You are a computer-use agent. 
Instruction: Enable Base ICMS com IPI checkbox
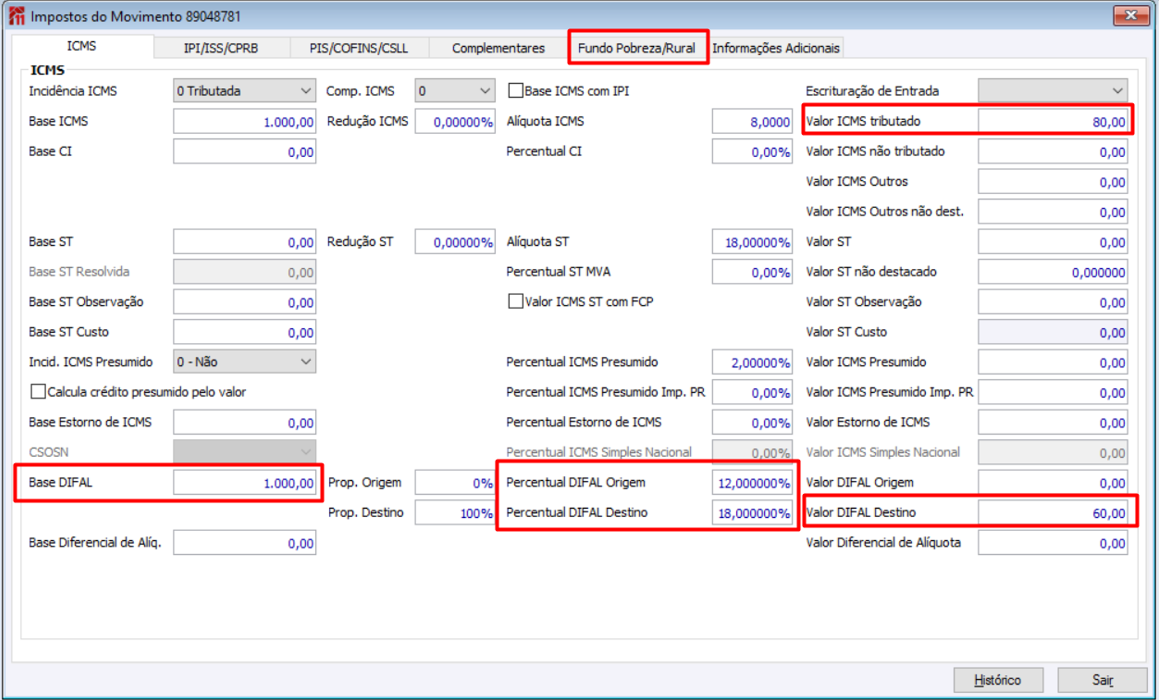pos(516,91)
